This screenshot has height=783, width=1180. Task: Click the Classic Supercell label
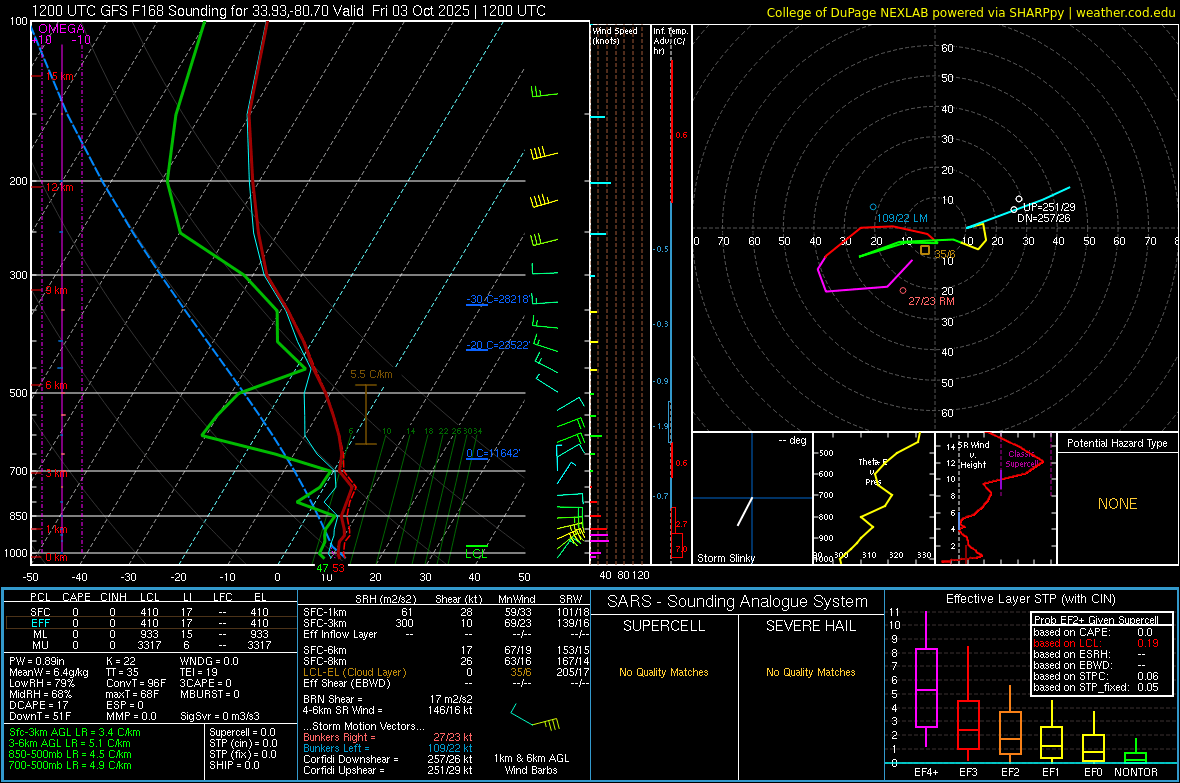(1022, 459)
